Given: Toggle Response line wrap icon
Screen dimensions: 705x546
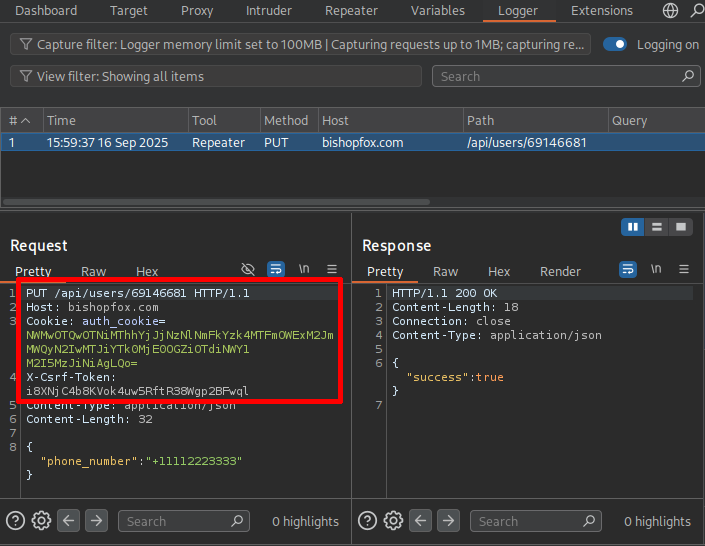Looking at the screenshot, I should click(628, 270).
